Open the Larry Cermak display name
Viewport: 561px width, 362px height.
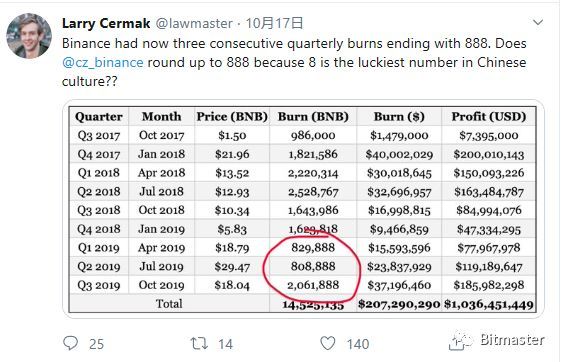(106, 24)
